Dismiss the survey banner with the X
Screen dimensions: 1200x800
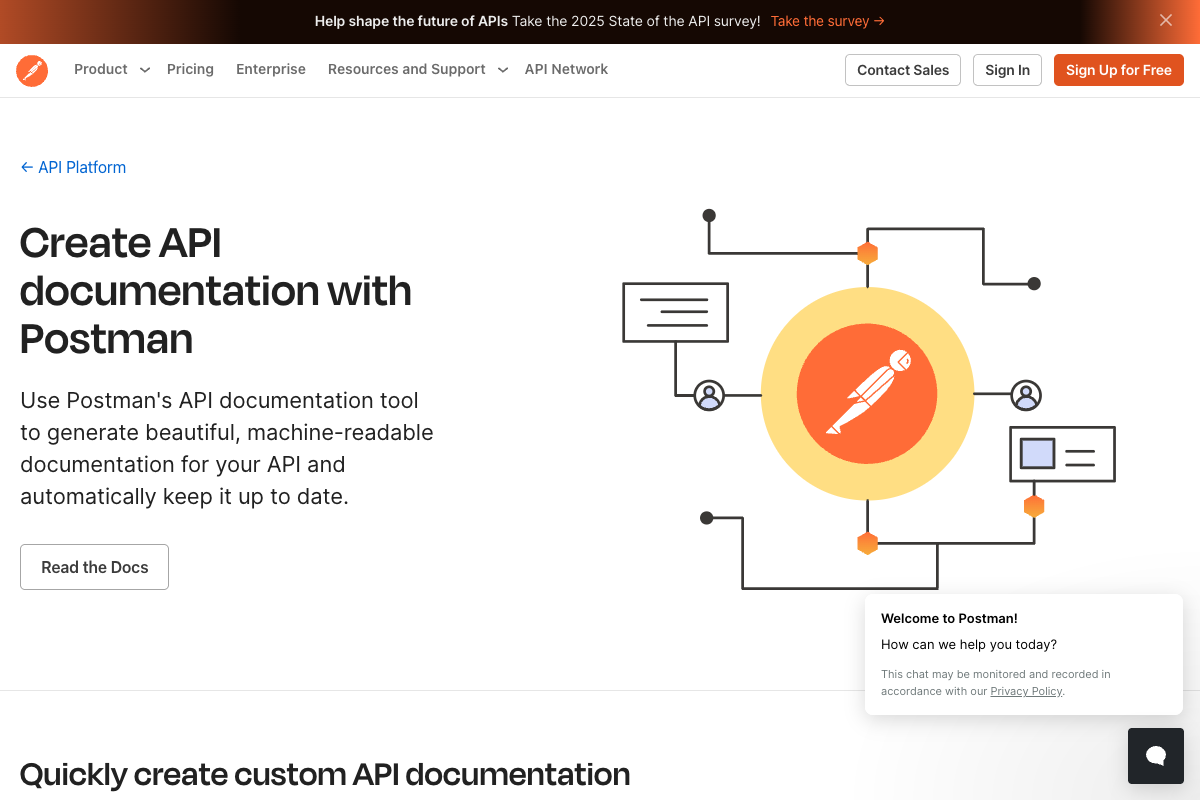click(x=1165, y=20)
